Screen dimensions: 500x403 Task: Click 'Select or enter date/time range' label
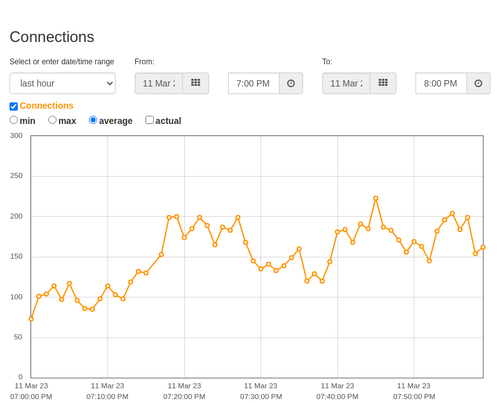(x=62, y=62)
